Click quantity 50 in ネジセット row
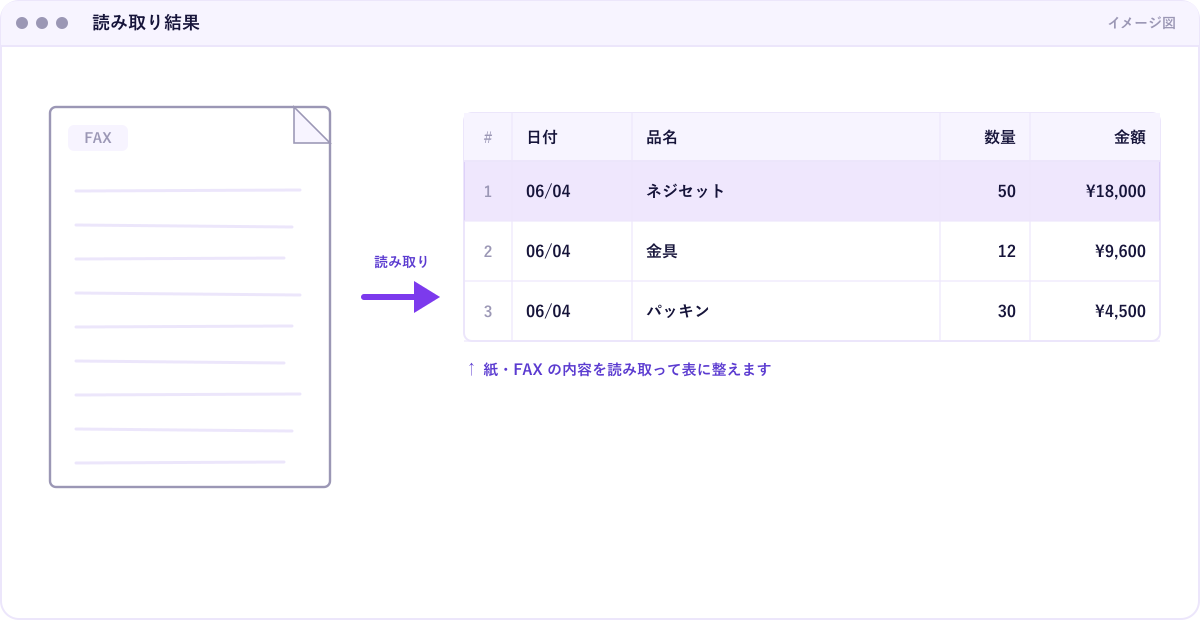1200x620 pixels. [985, 191]
